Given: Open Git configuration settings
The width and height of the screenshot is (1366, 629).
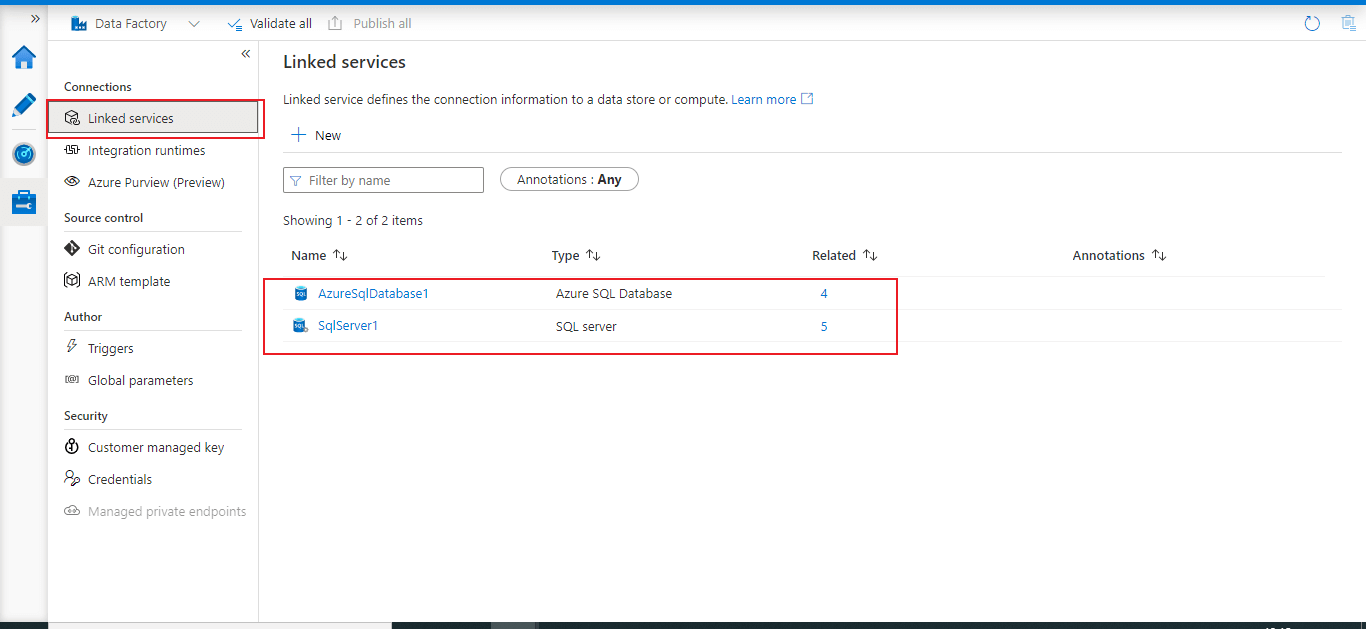Looking at the screenshot, I should coord(136,250).
